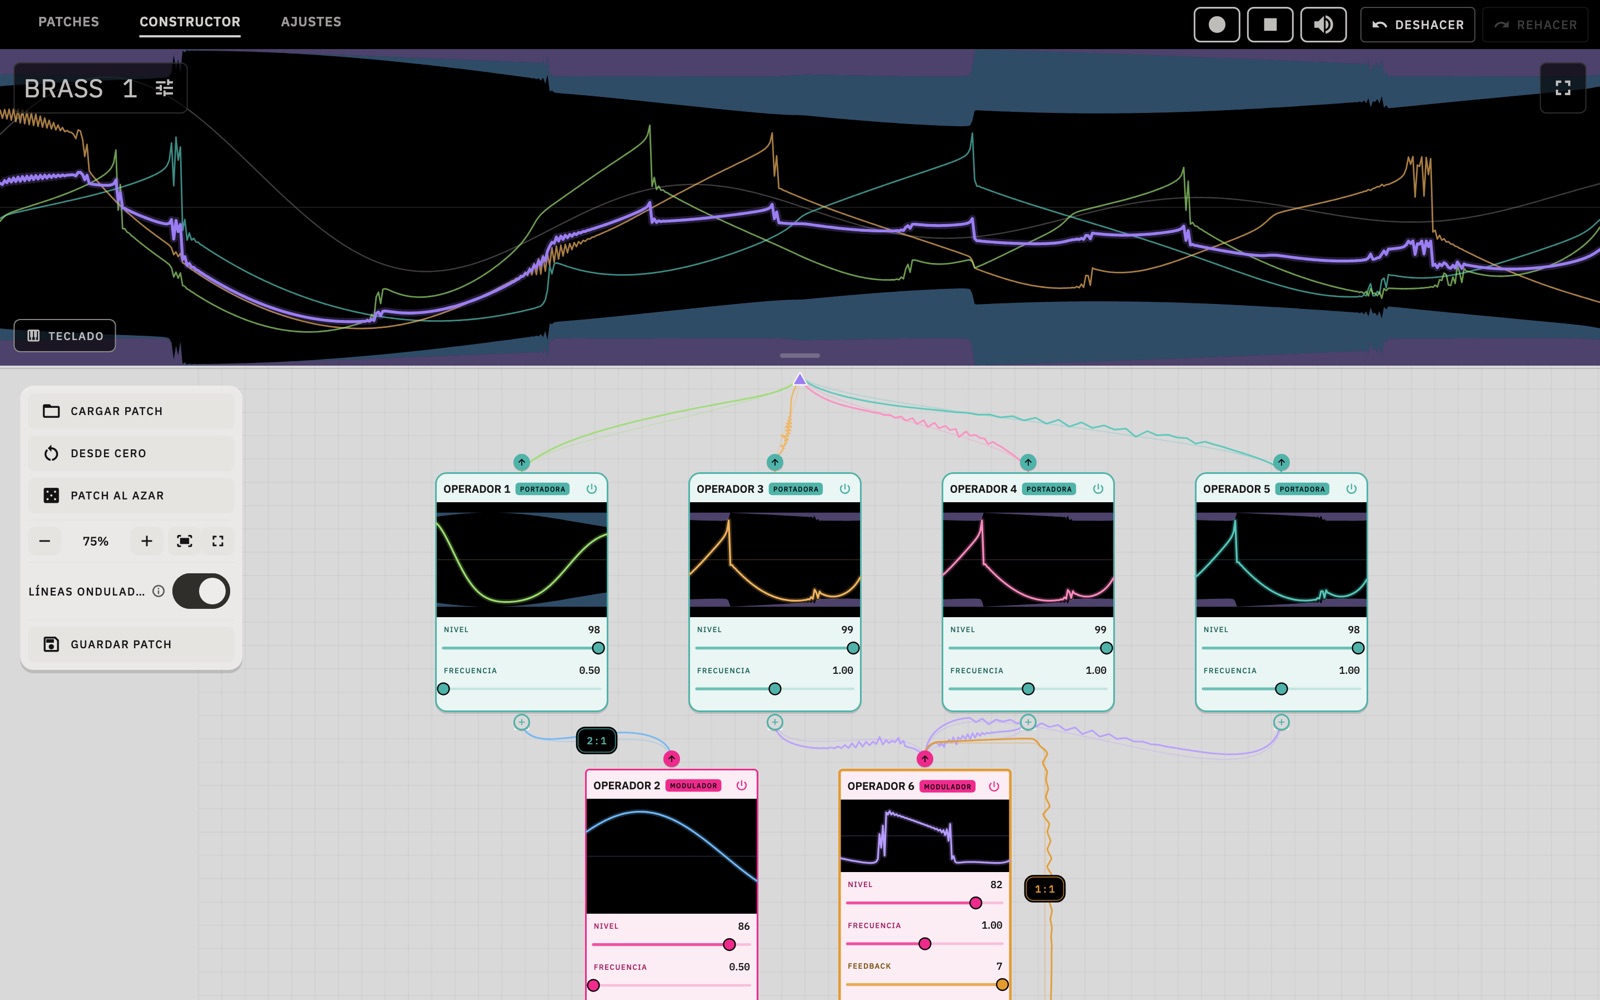The width and height of the screenshot is (1600, 1000).
Task: Click Guardar Patch button
Action: (131, 644)
